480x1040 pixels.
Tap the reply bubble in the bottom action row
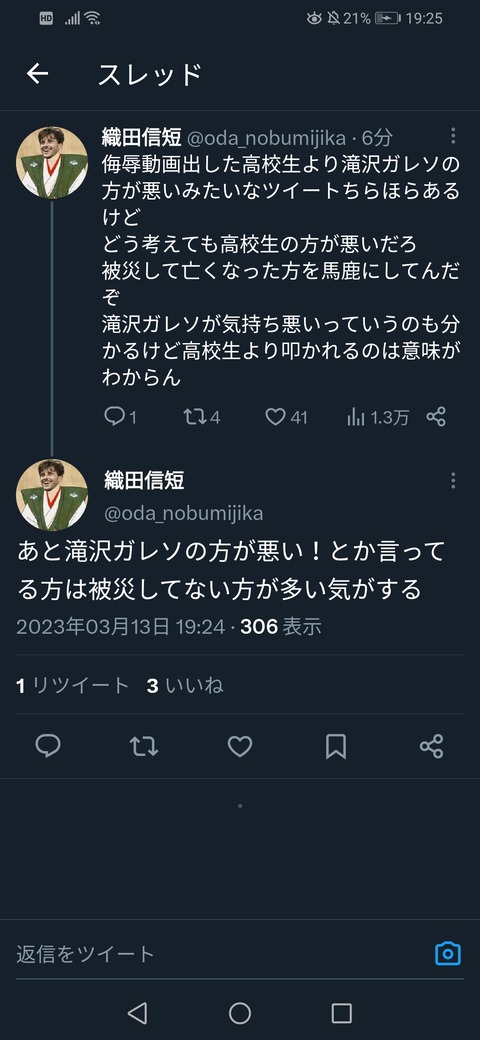click(x=48, y=746)
